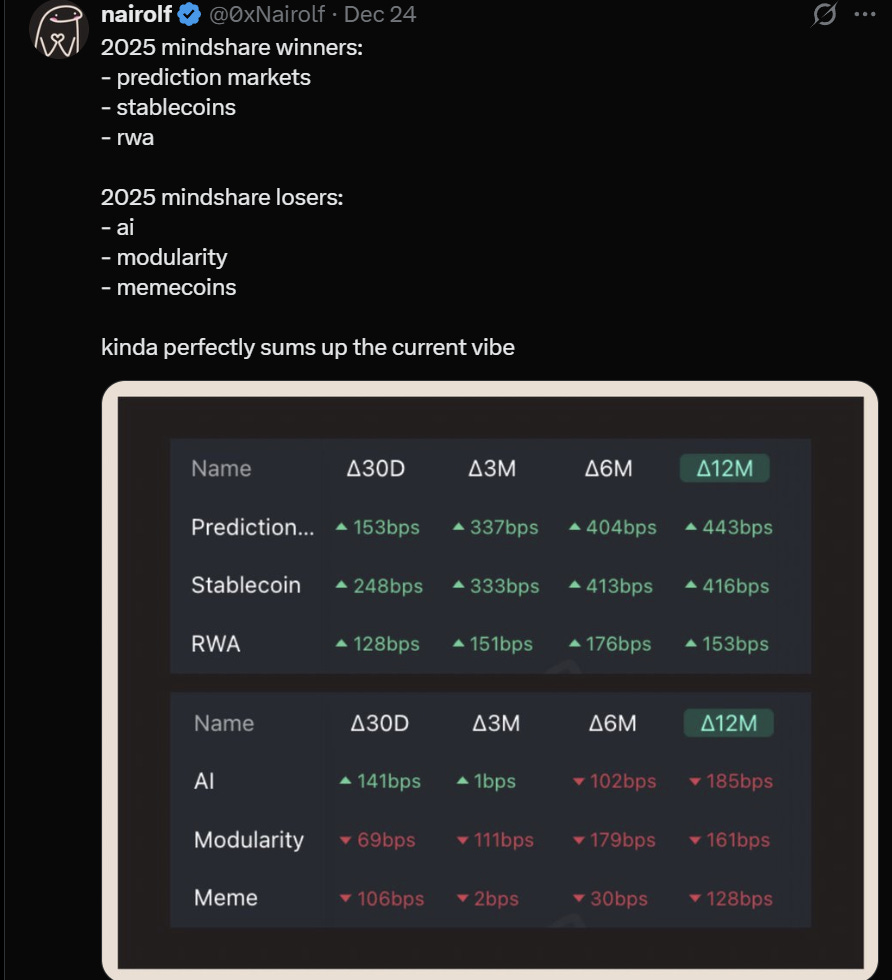Click the blue verified badge
The height and width of the screenshot is (980, 892).
(x=189, y=14)
